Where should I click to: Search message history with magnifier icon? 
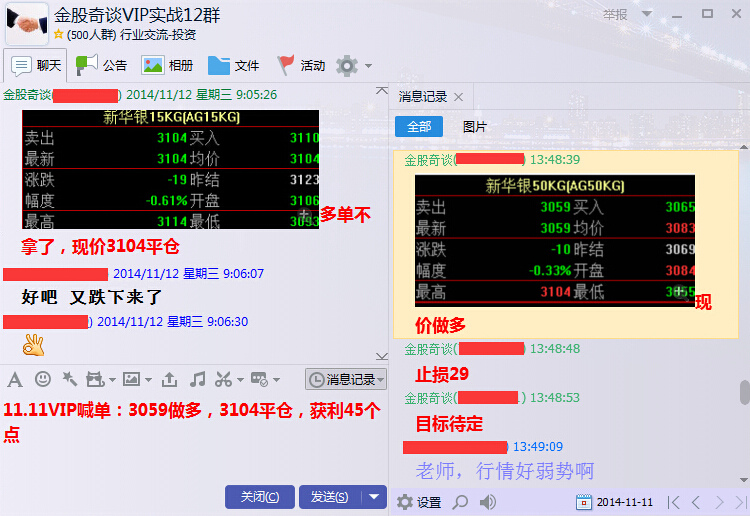(x=460, y=502)
